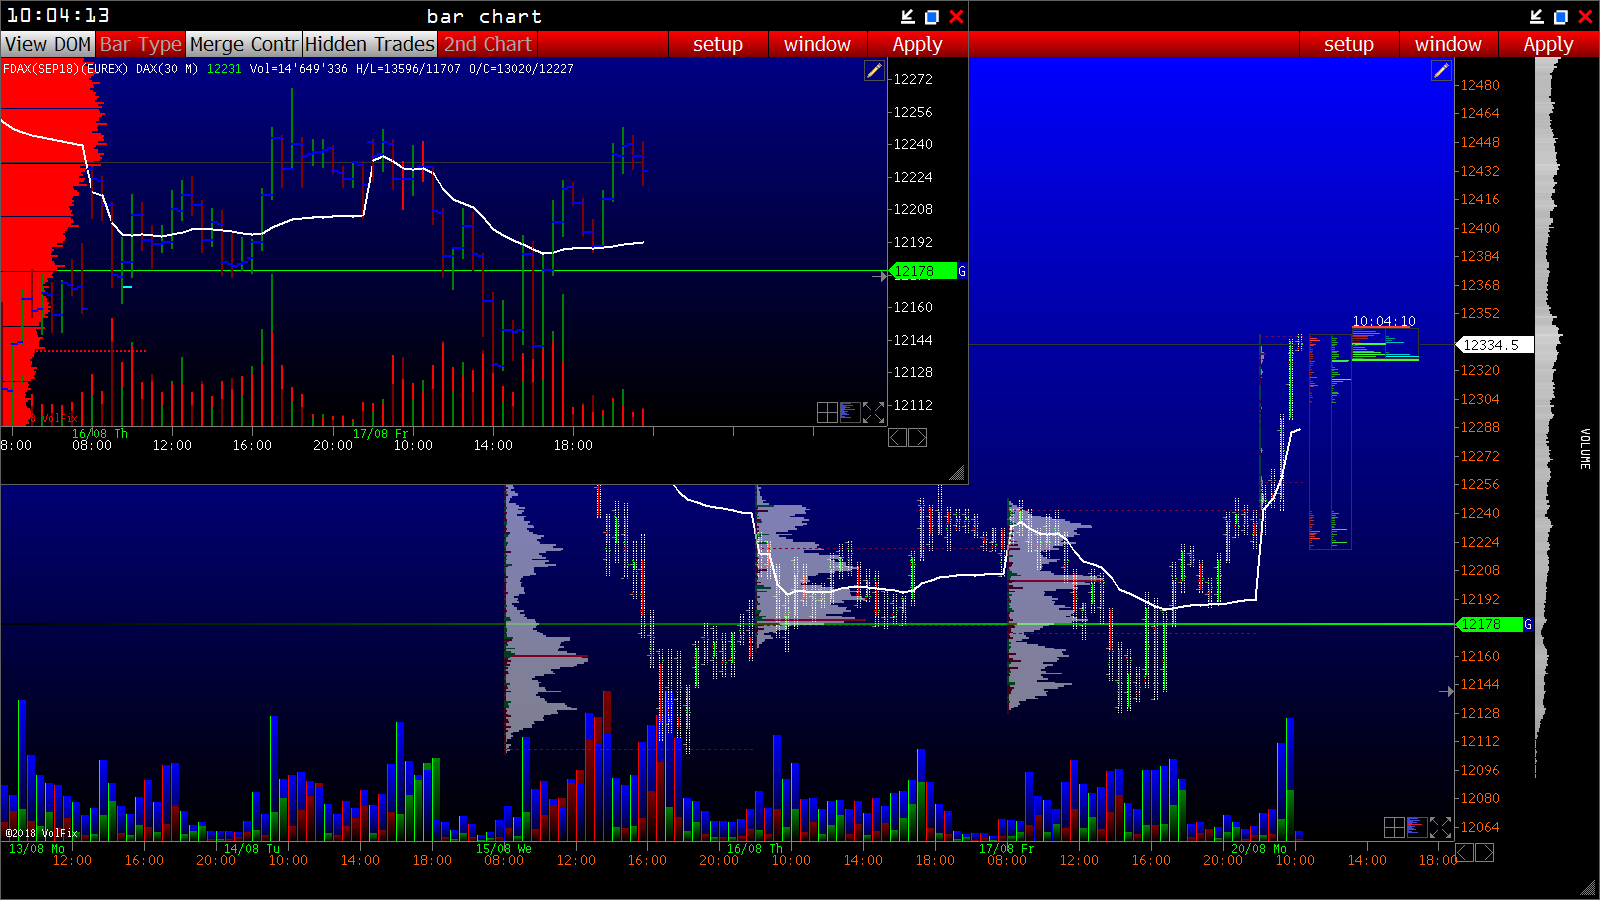This screenshot has width=1600, height=900.
Task: Click the 12272 price on bar chart axis
Action: click(x=913, y=79)
